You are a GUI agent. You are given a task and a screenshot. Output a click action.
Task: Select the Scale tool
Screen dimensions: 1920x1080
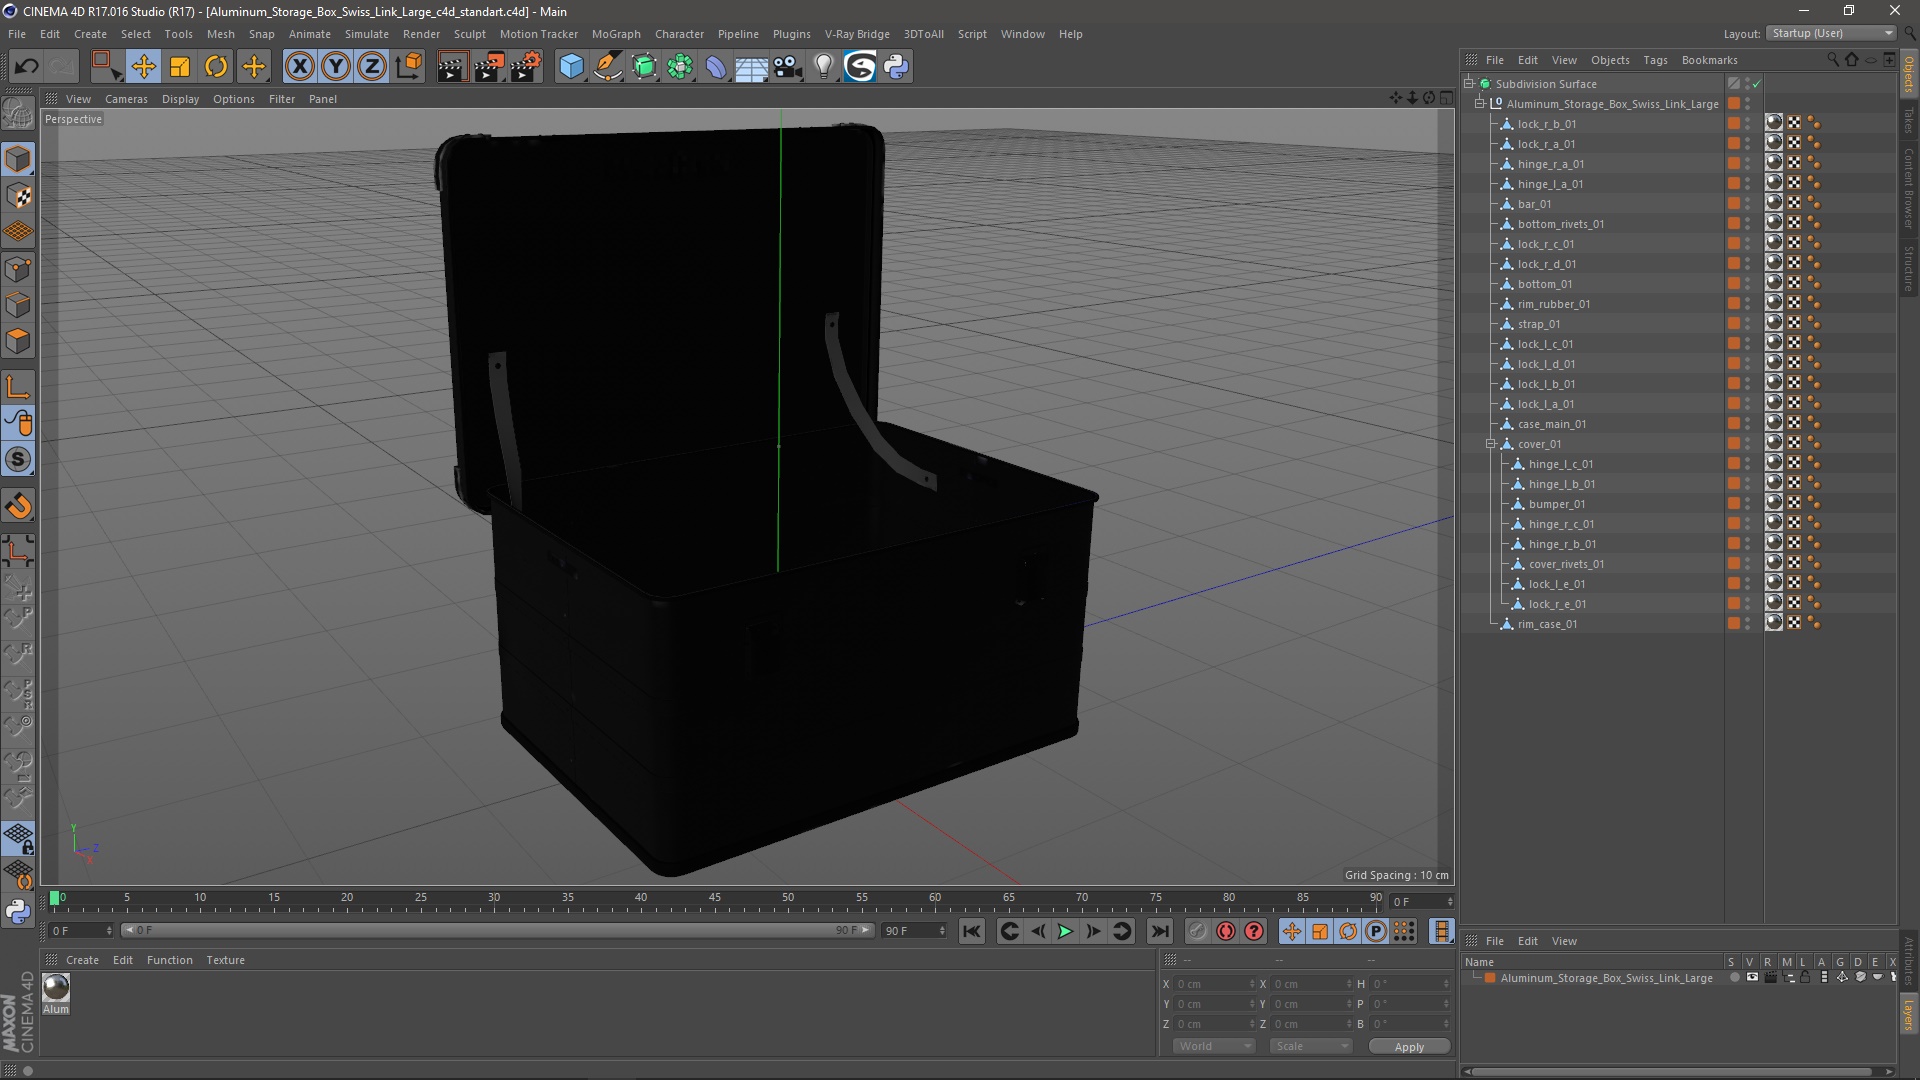(x=180, y=67)
